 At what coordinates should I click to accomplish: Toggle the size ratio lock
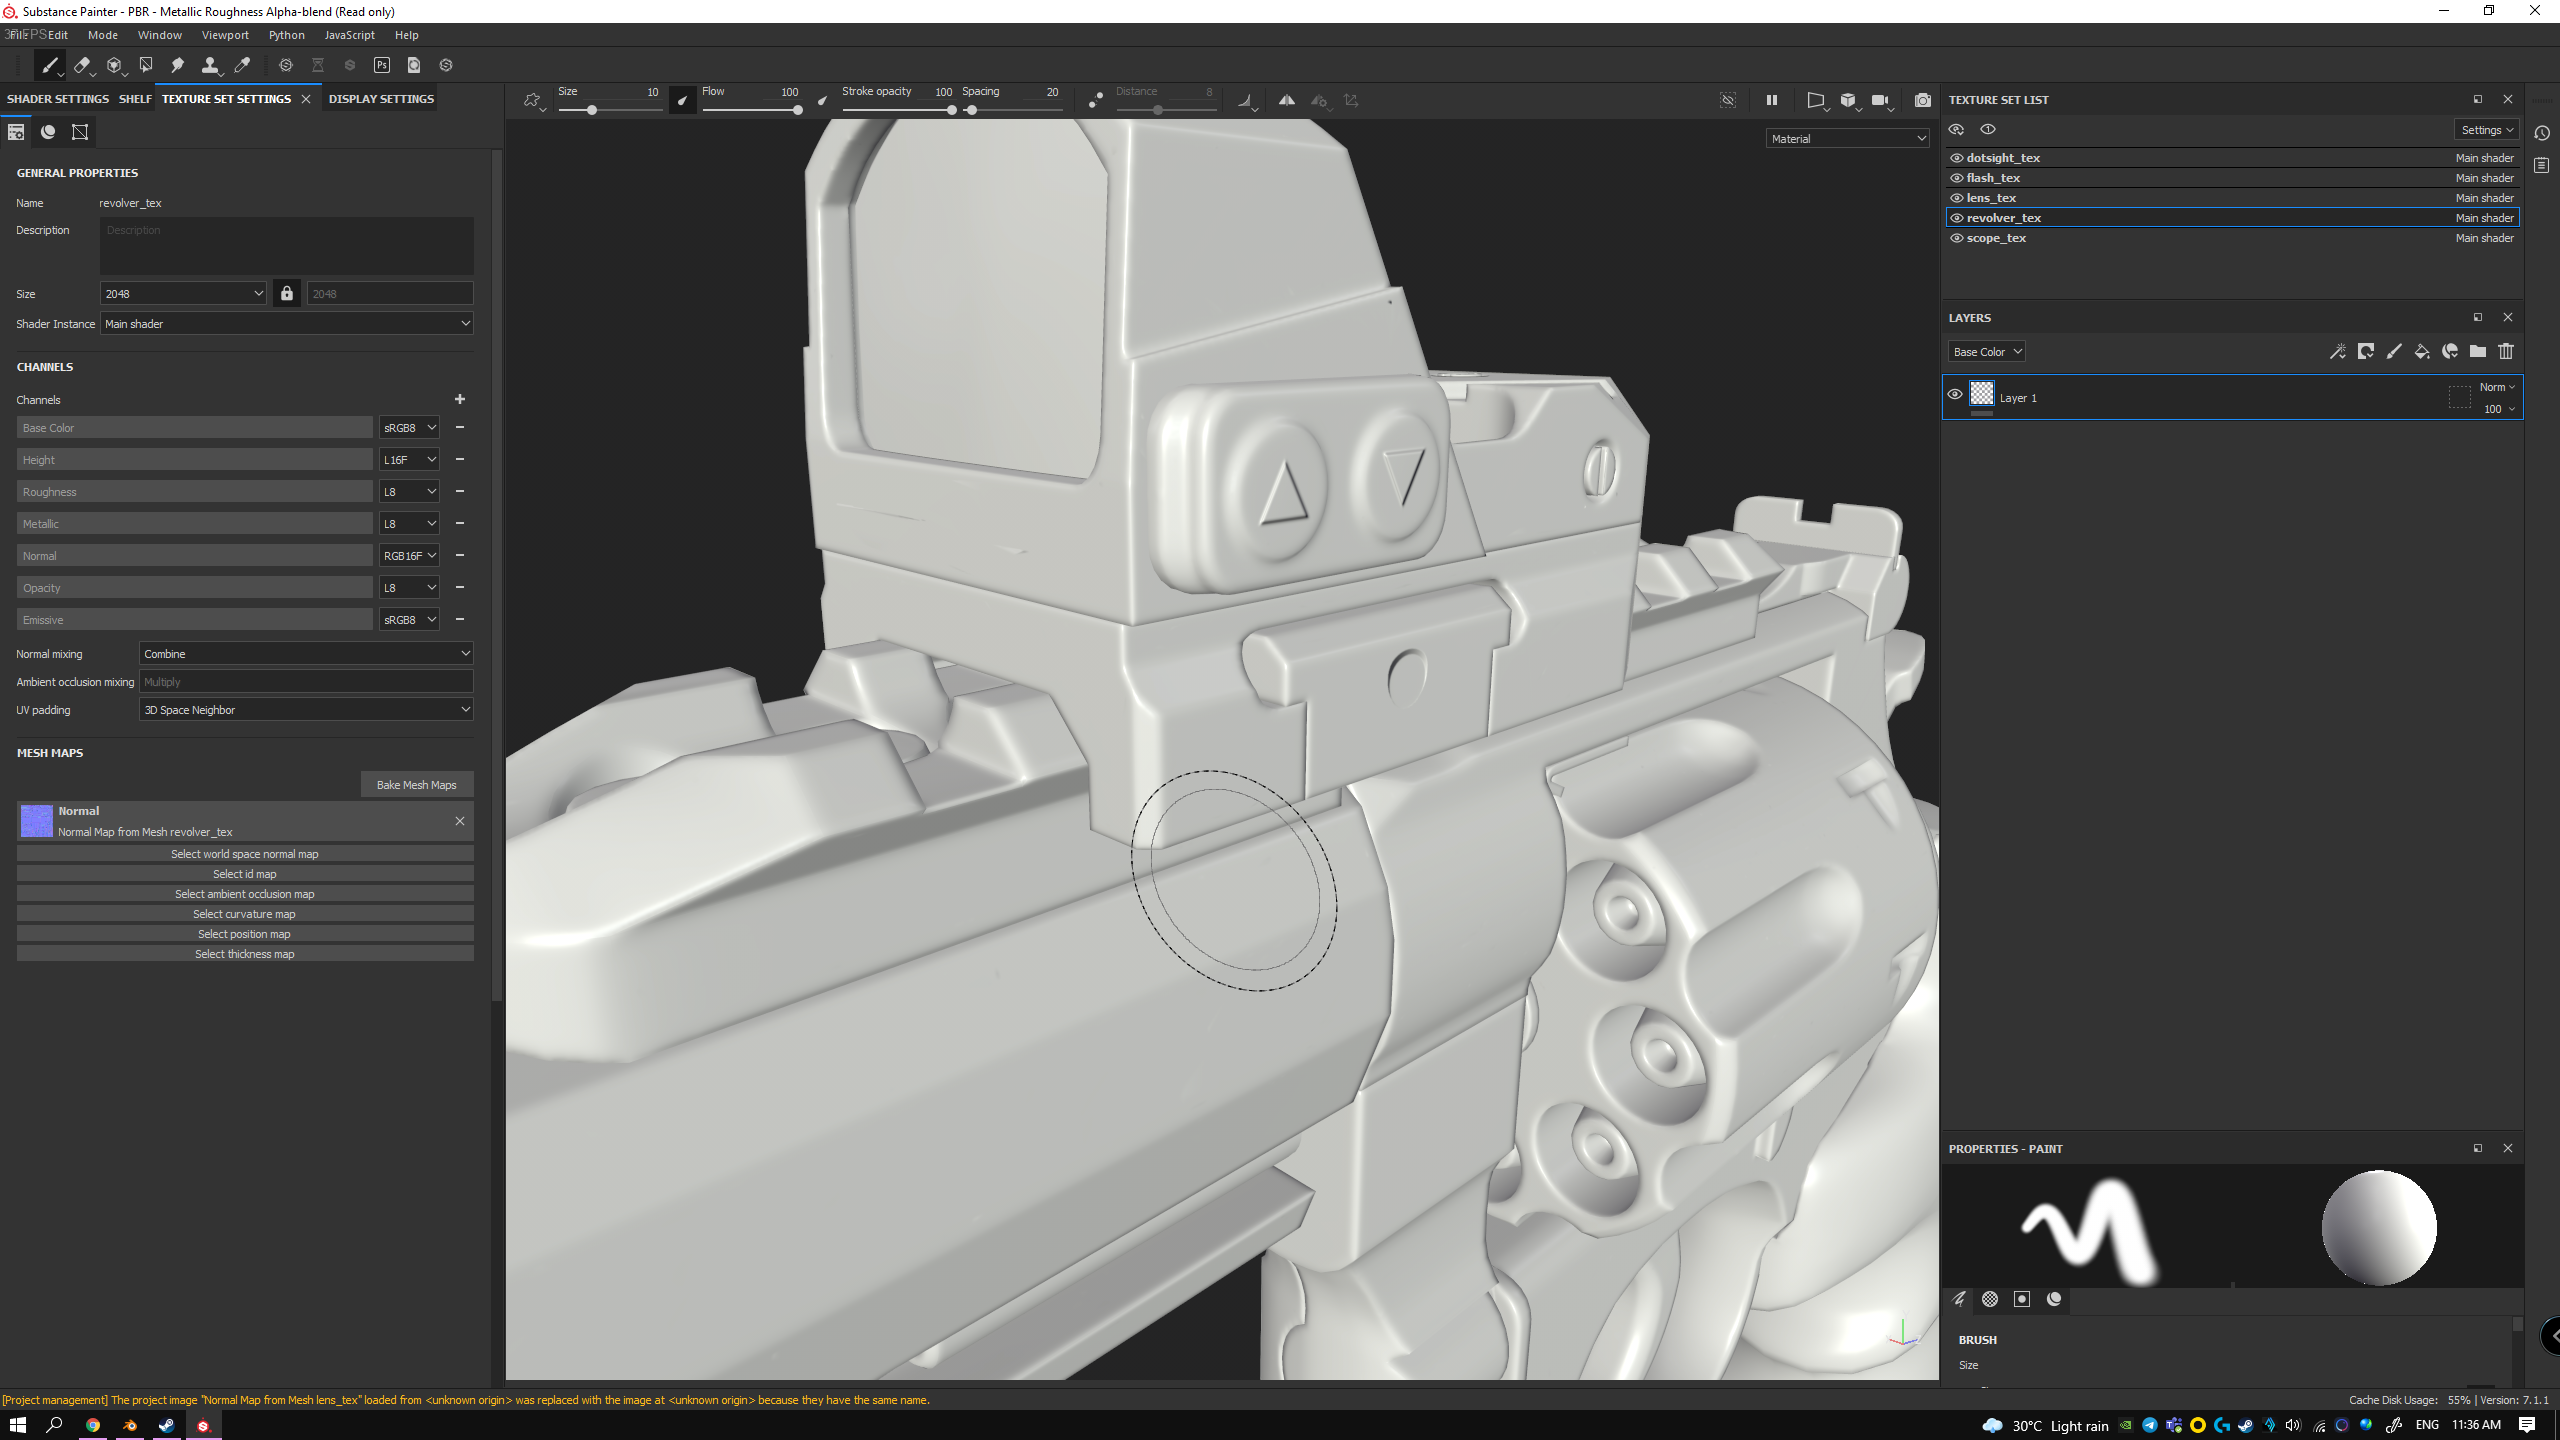click(287, 293)
